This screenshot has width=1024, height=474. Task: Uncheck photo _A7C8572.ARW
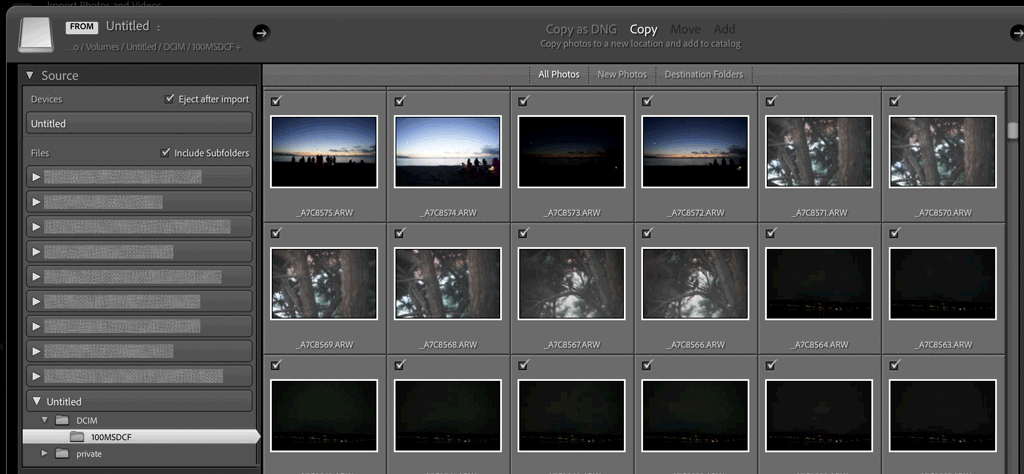[647, 101]
